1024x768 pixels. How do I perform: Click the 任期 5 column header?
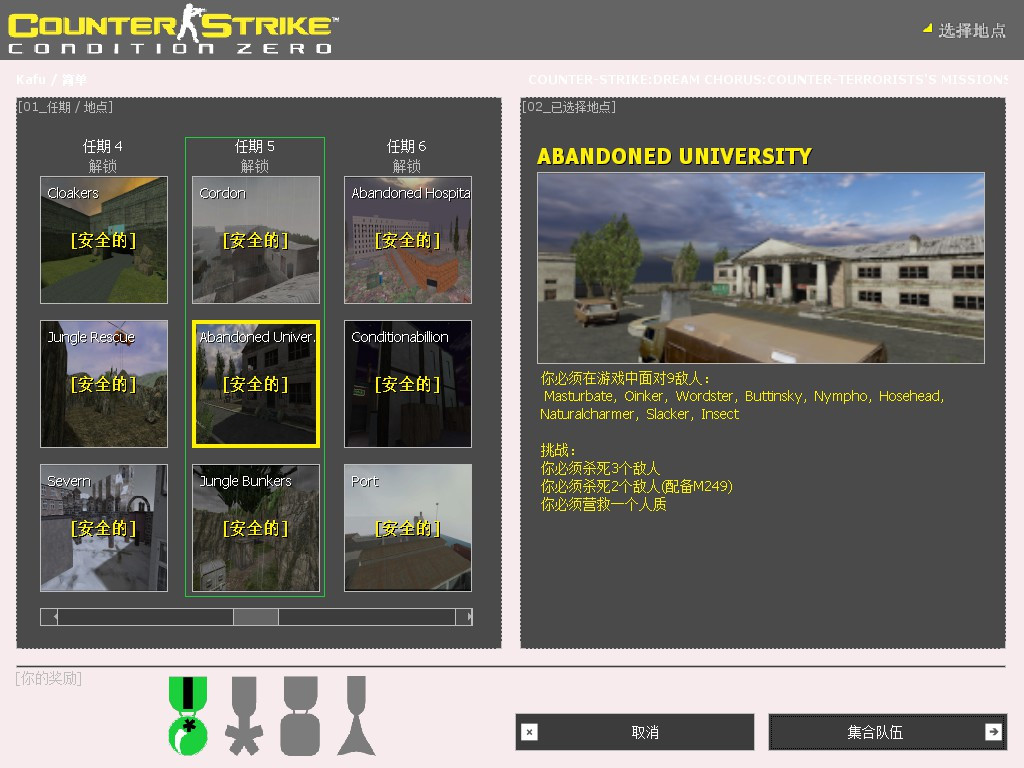pyautogui.click(x=255, y=146)
